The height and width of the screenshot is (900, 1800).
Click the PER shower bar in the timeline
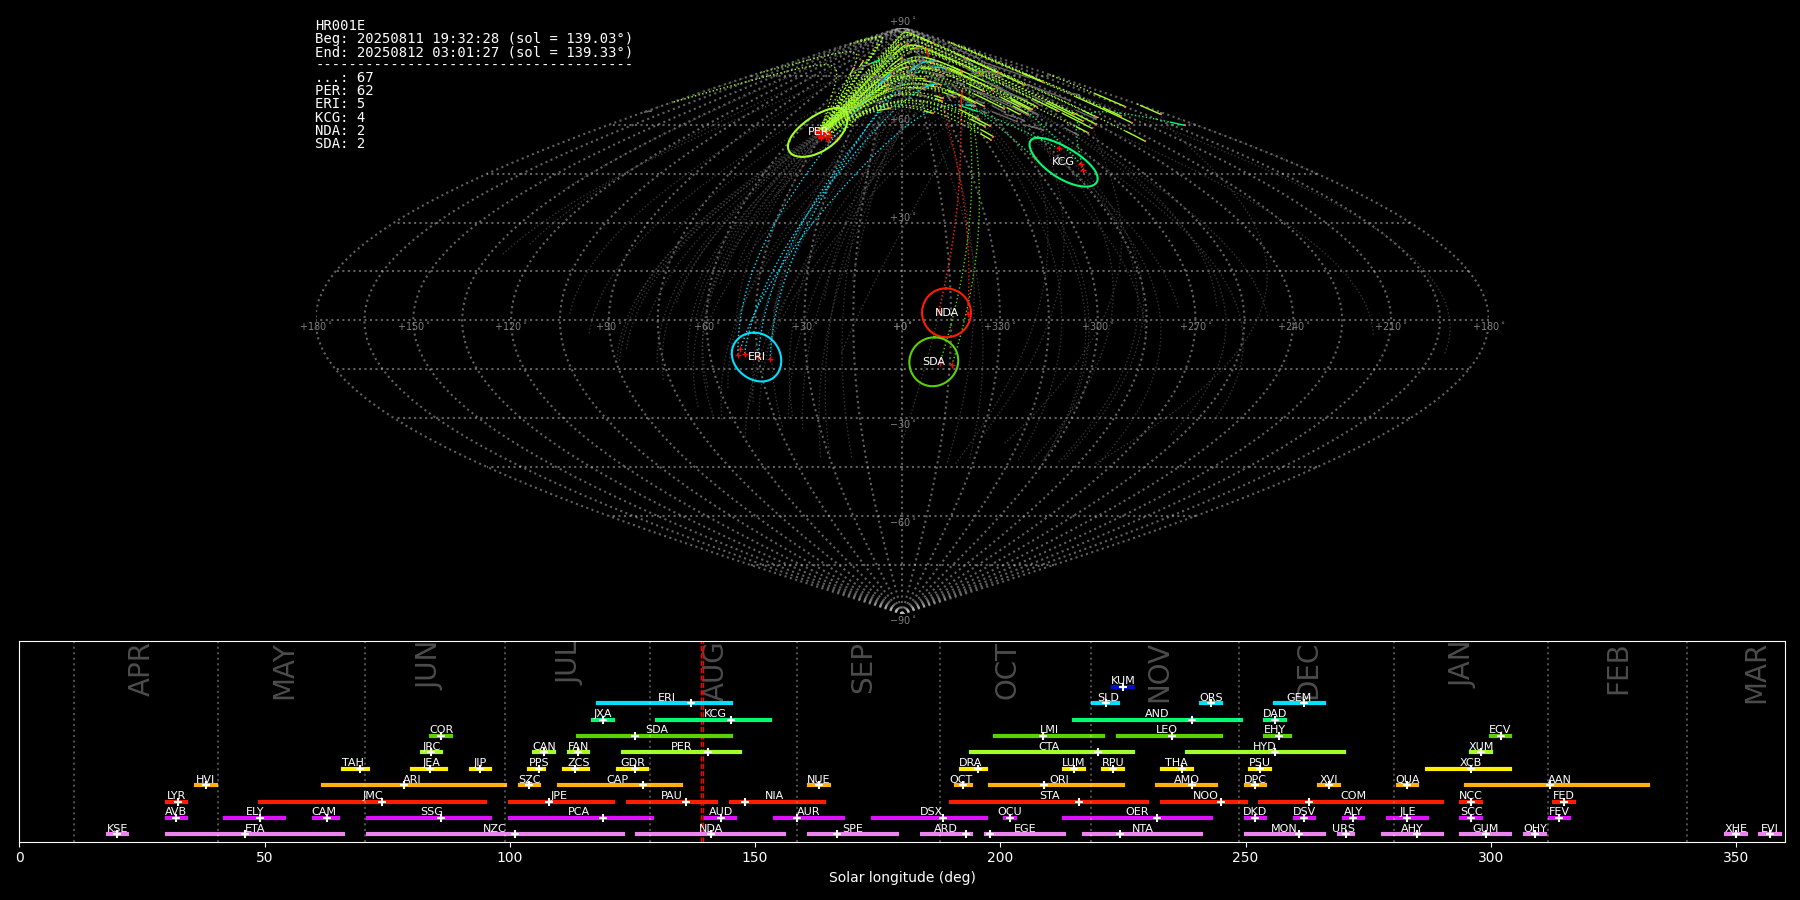coord(681,752)
